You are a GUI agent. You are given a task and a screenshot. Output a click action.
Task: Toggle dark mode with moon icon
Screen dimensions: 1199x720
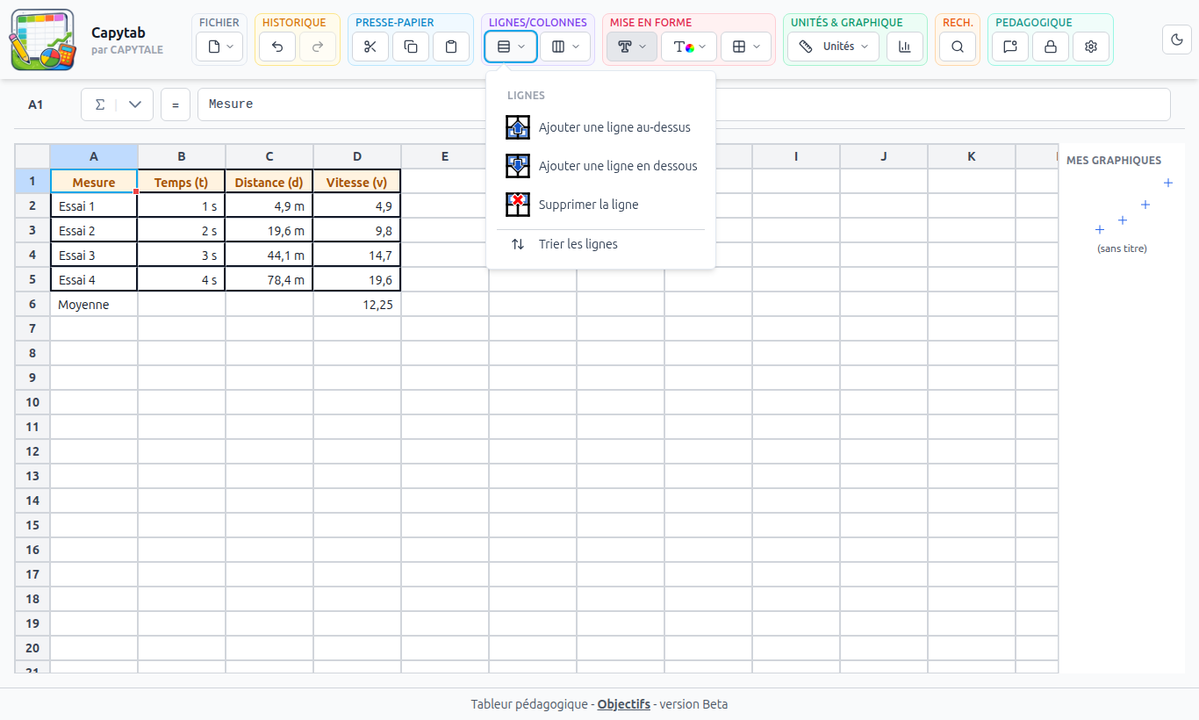point(1178,40)
